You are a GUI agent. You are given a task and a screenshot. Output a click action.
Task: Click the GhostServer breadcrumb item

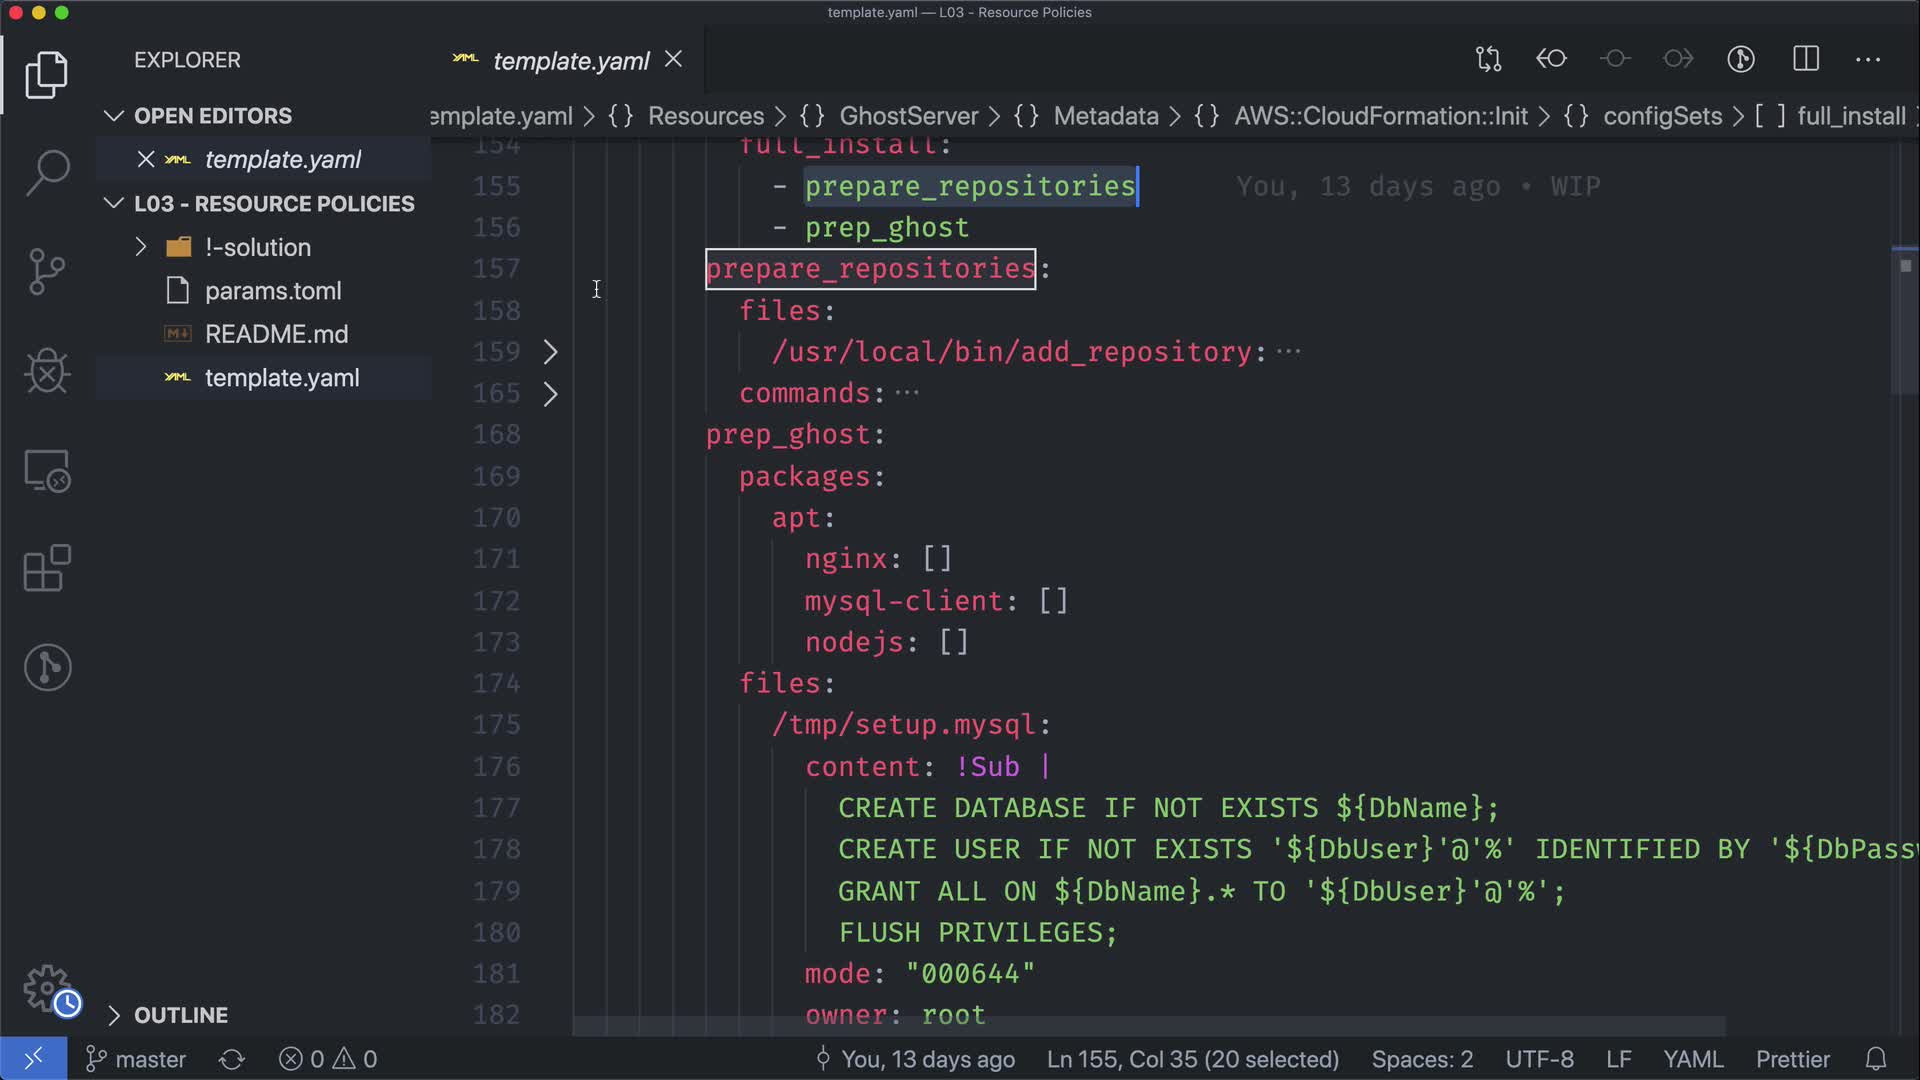pos(908,116)
